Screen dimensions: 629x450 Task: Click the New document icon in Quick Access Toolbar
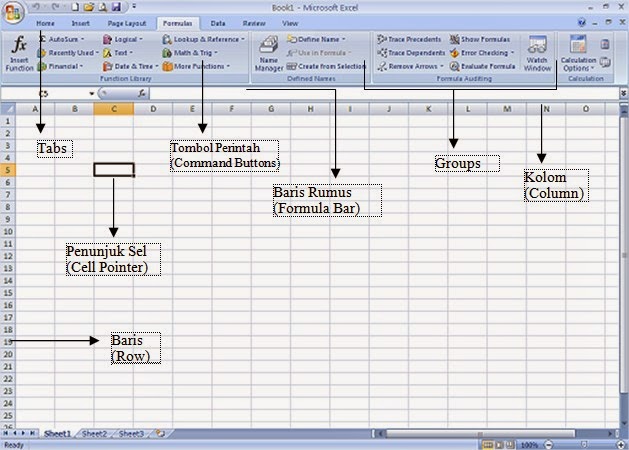(75, 7)
